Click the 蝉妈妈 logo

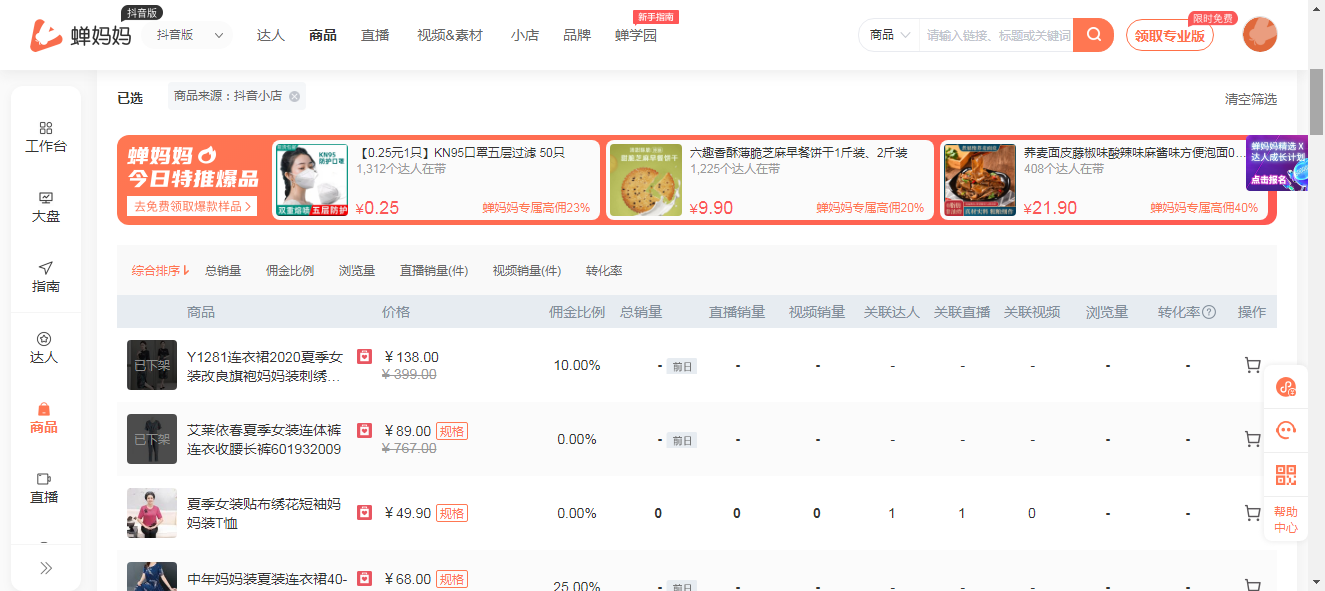coord(80,36)
